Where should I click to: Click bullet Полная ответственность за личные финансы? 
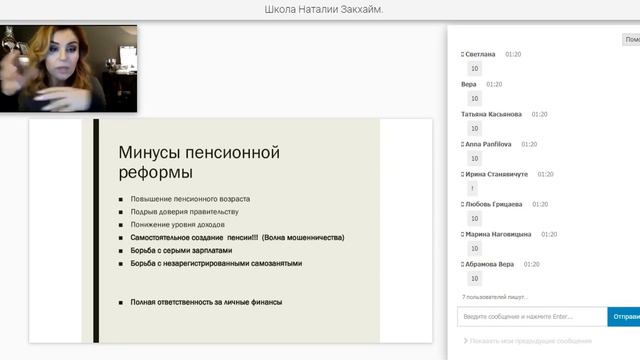pyautogui.click(x=206, y=302)
